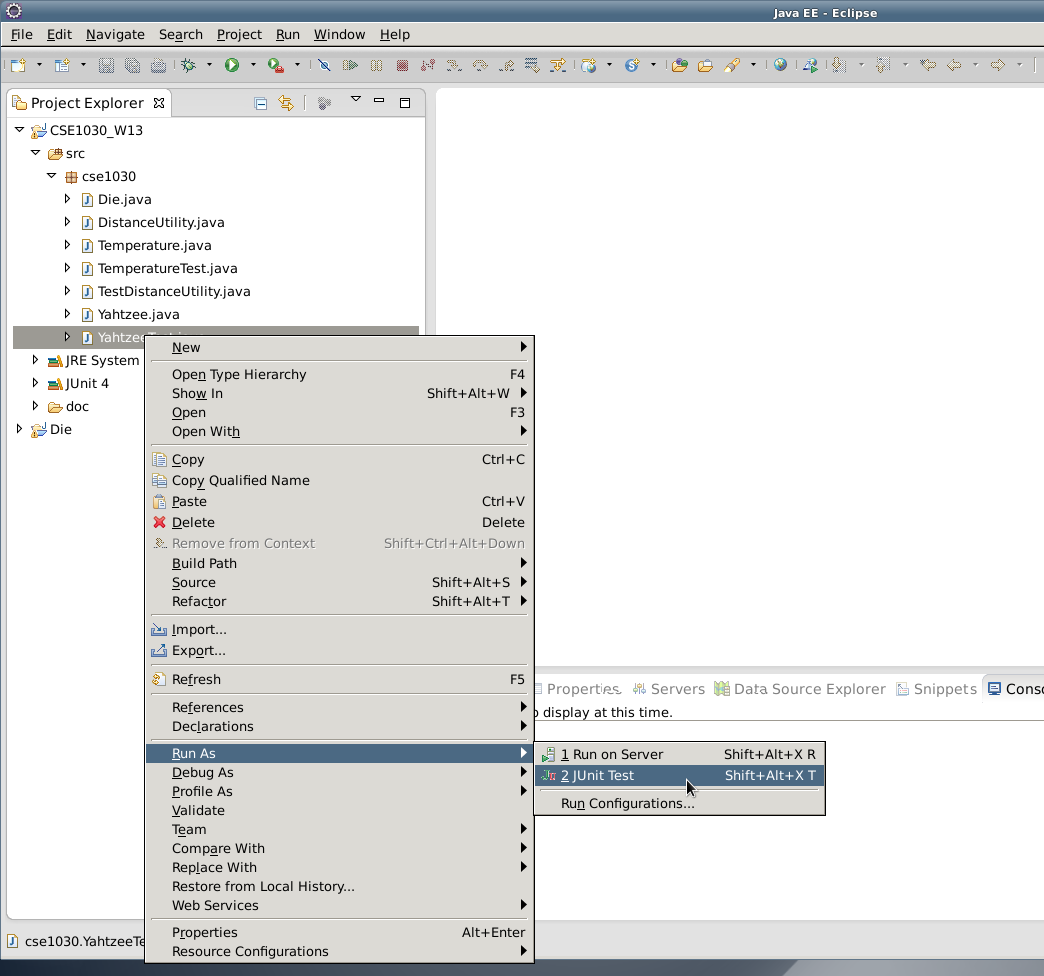Click the Disconnect debug toolbar icon
Screen dimensions: 1044x976
tap(428, 65)
